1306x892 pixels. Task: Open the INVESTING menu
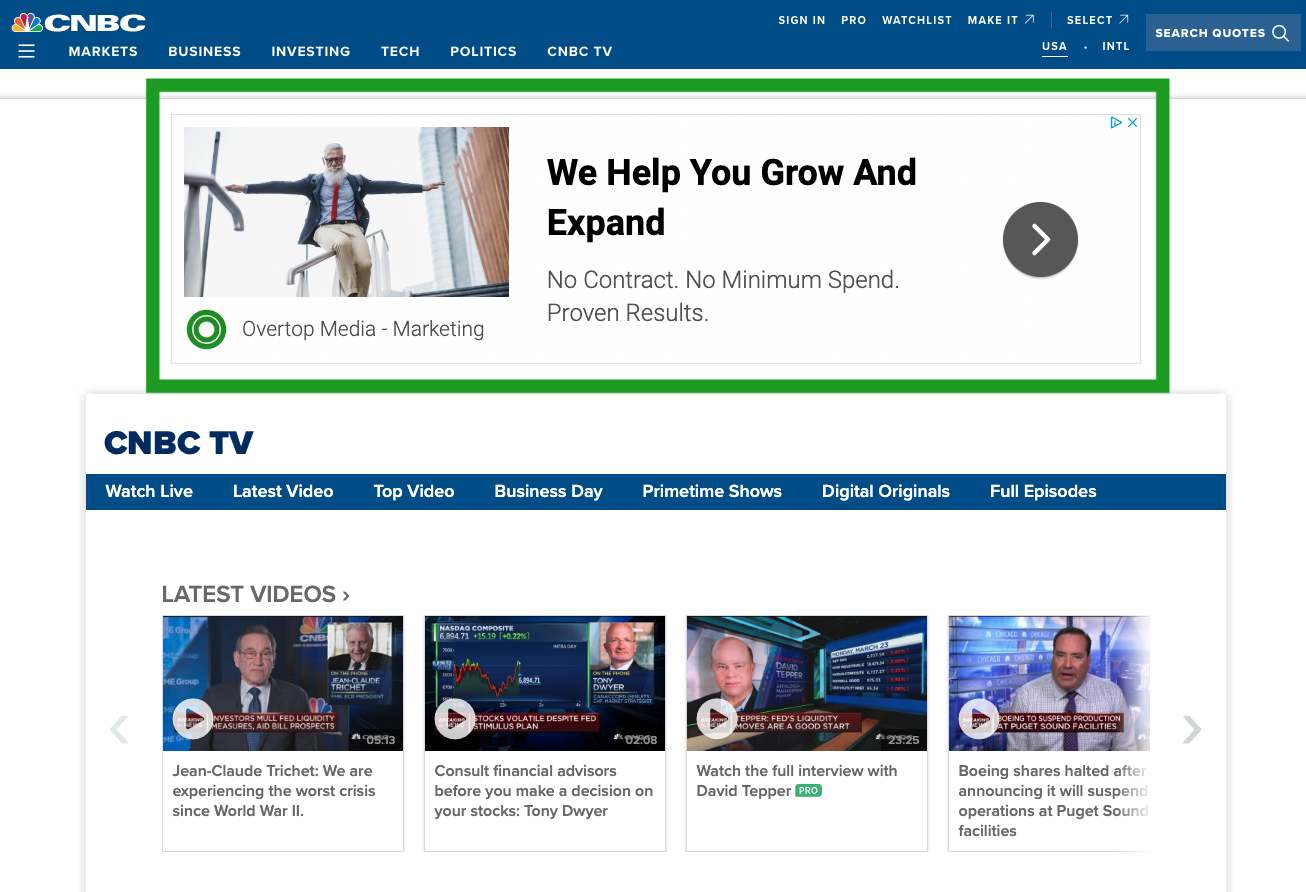click(x=311, y=51)
